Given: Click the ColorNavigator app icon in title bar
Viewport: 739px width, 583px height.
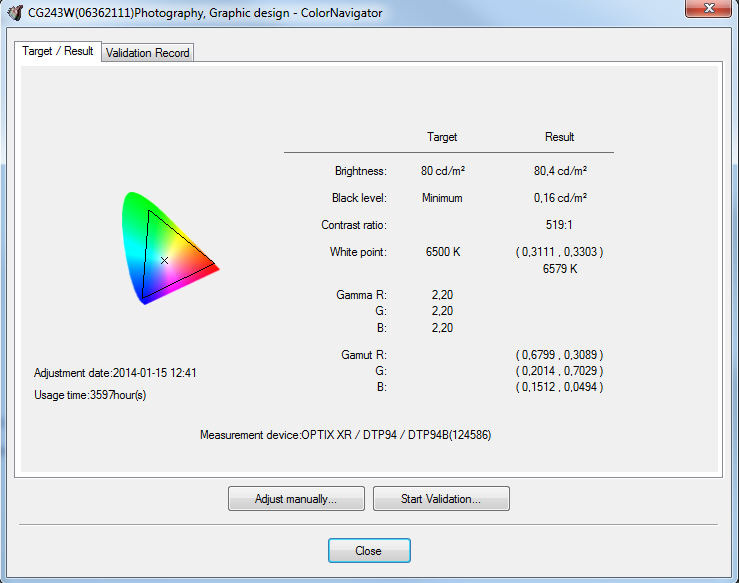Looking at the screenshot, I should click(15, 13).
